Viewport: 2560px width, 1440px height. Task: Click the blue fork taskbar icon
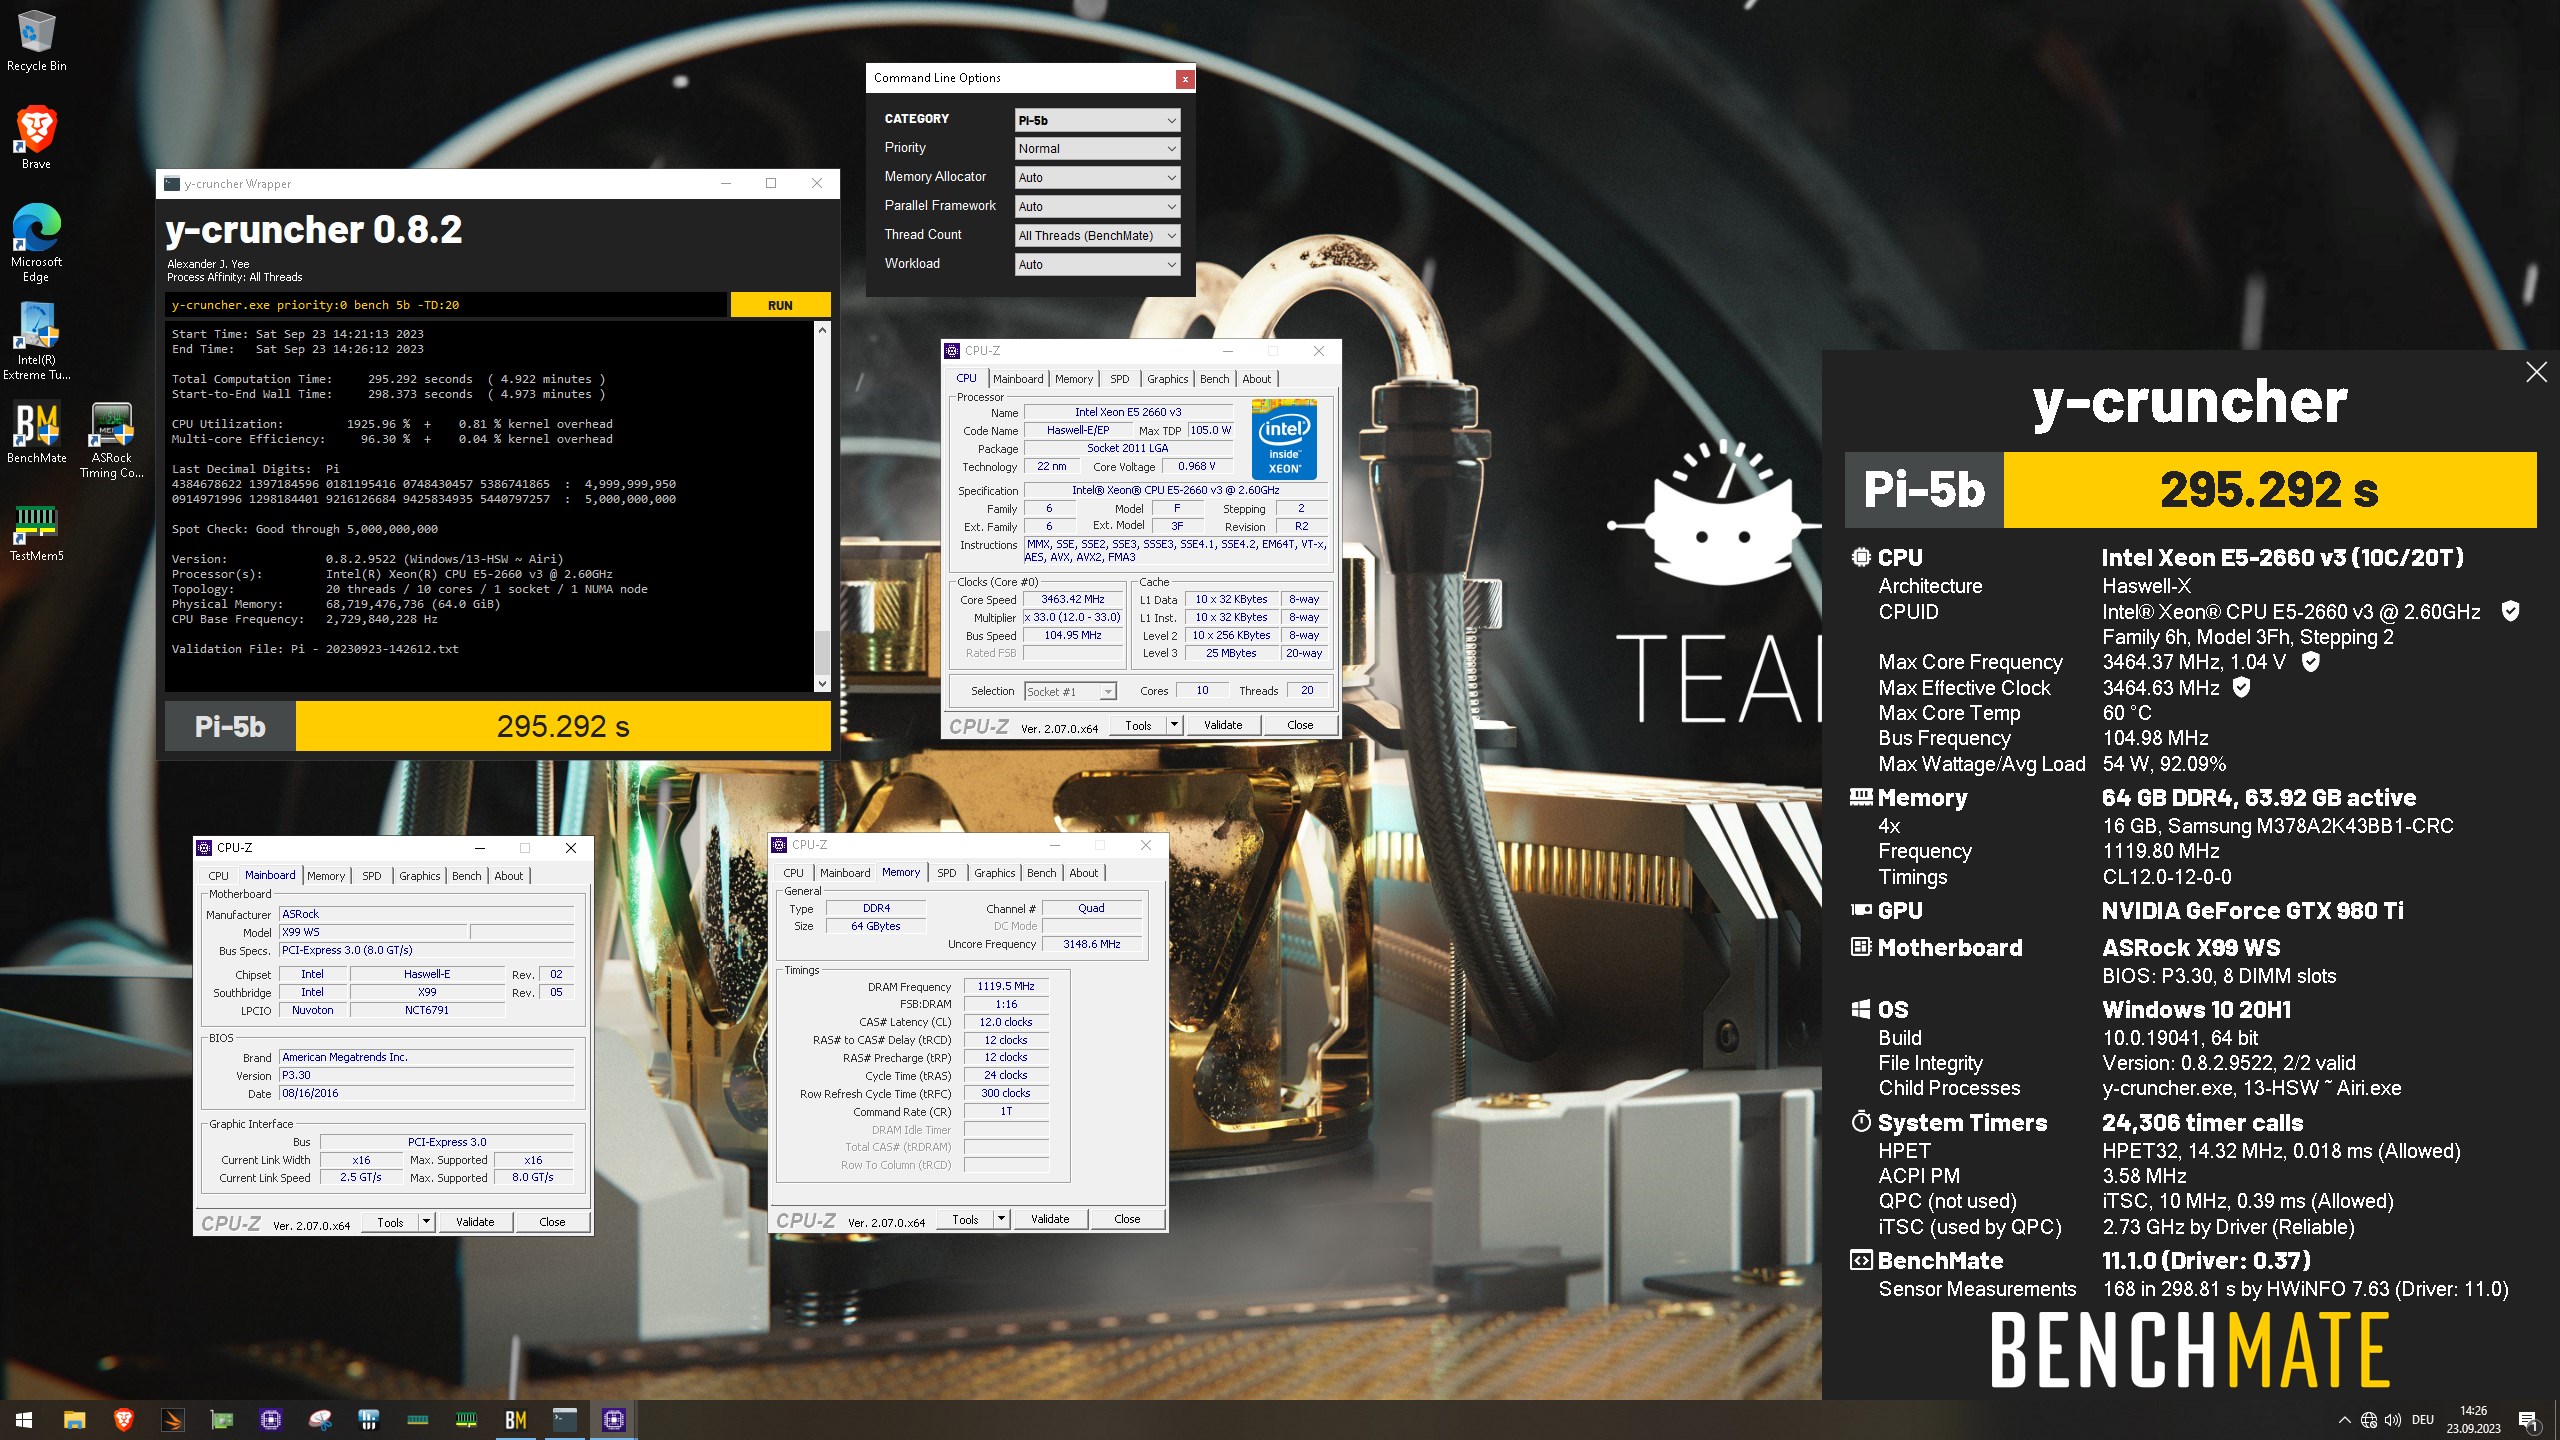(x=368, y=1420)
